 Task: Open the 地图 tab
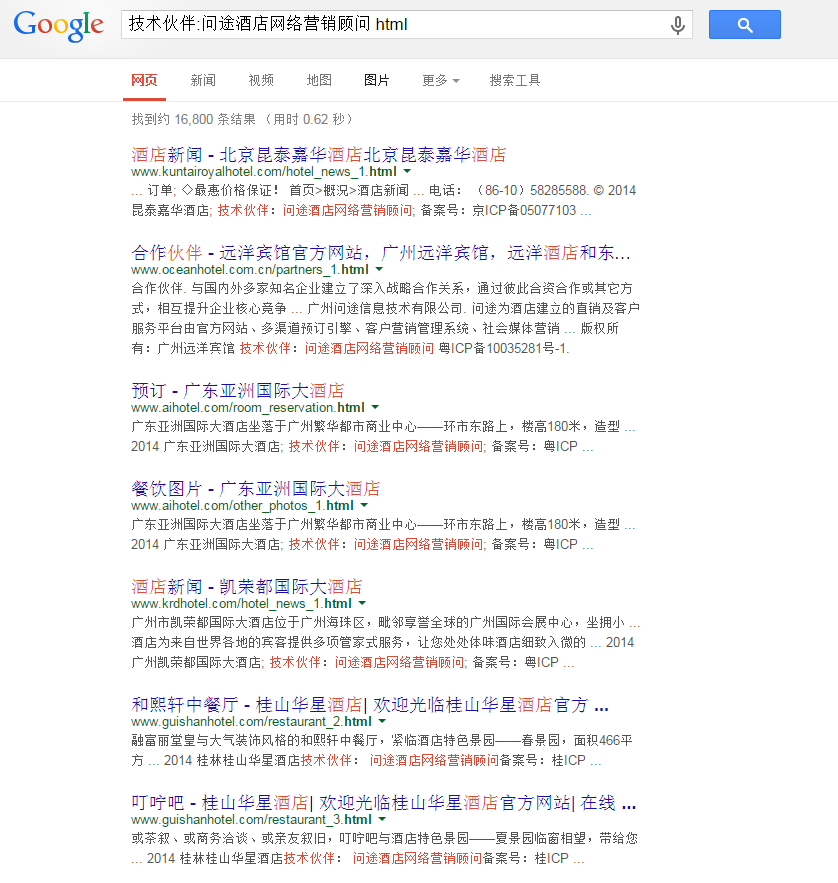tap(319, 80)
